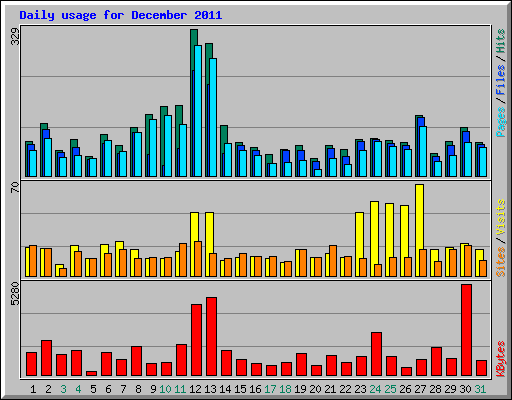The image size is (512, 400).
Task: Click the blue files bar for day 27
Action: coord(421,122)
